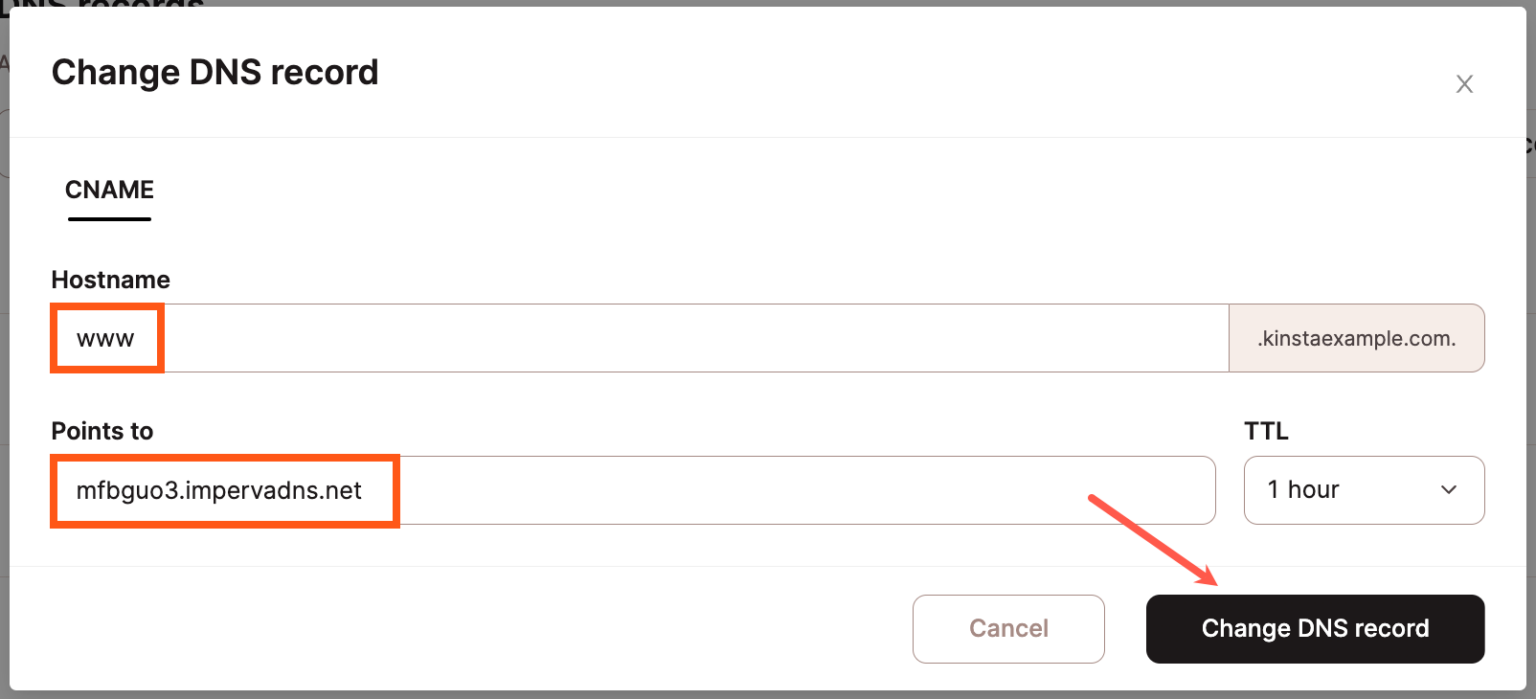Click the TTL dropdown chevron arrow
1536x699 pixels.
(1448, 490)
